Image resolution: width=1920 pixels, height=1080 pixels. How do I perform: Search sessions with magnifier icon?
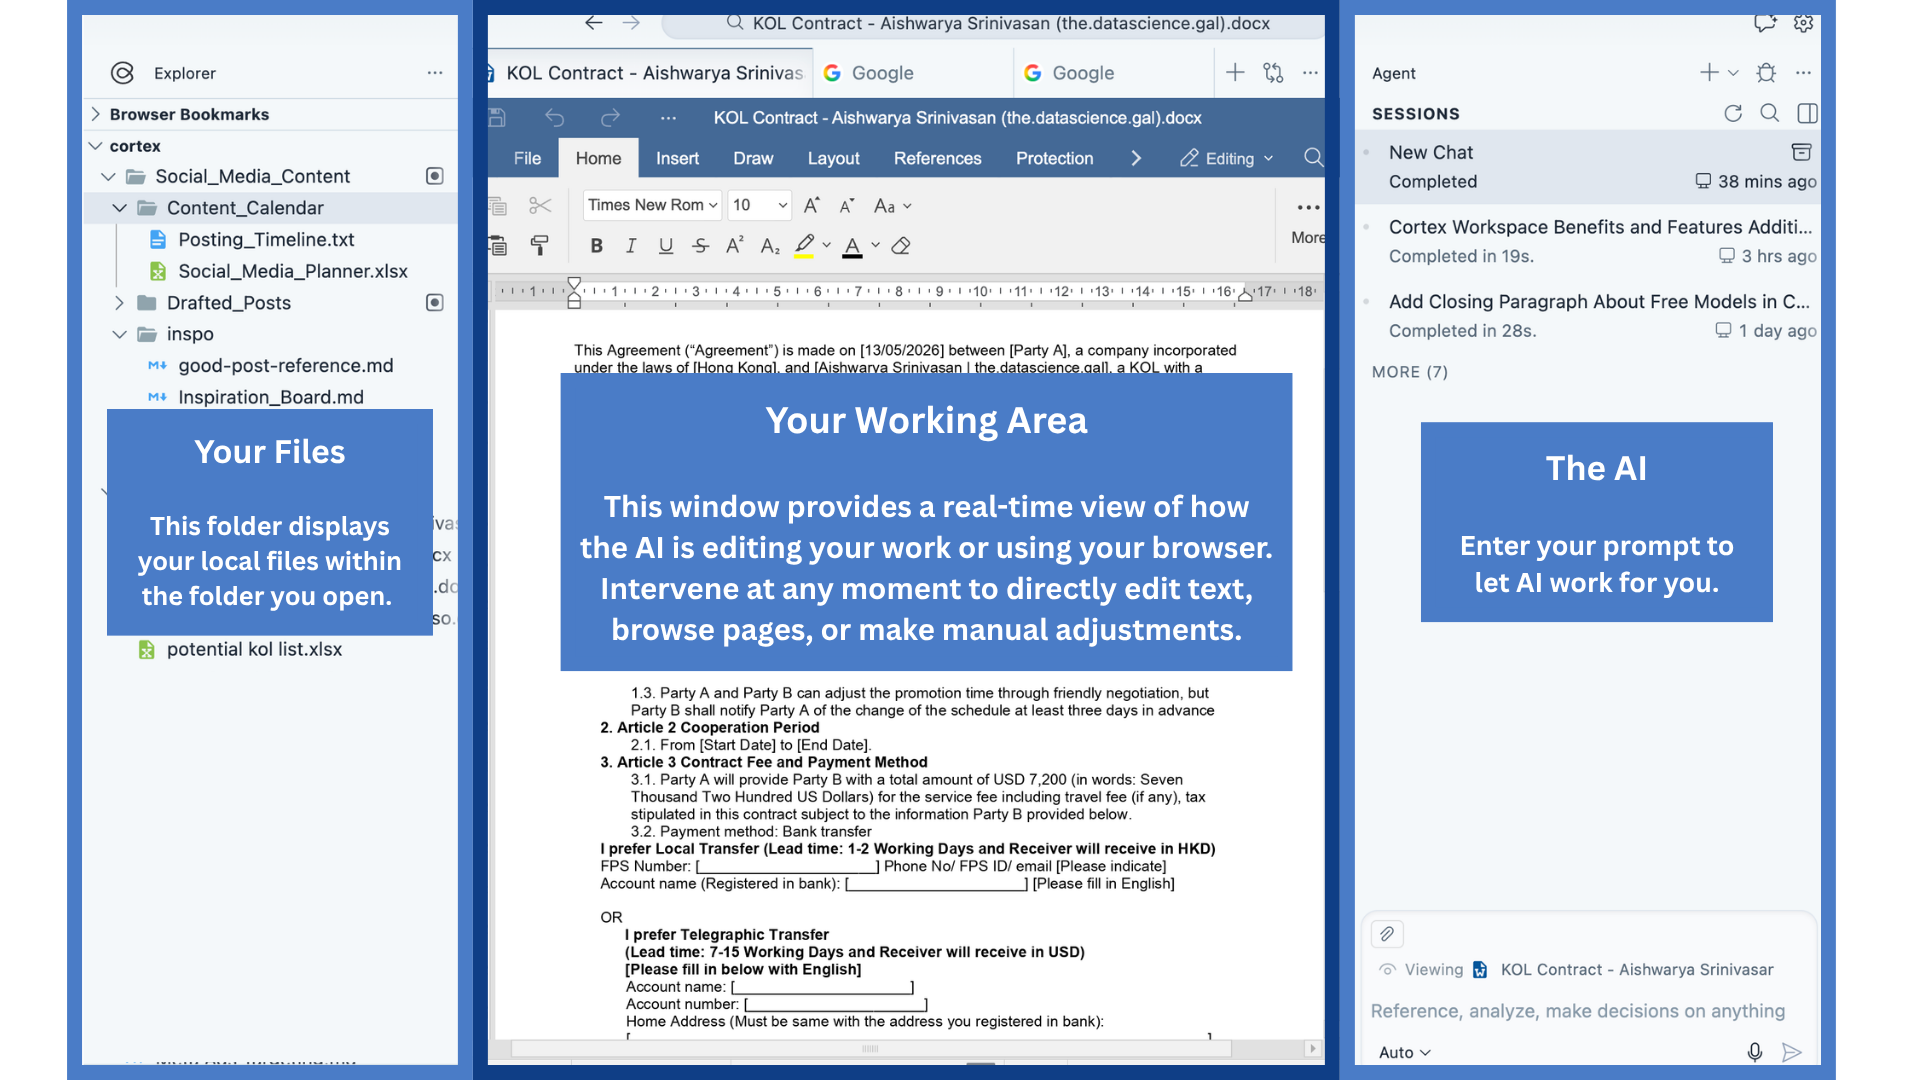(1769, 113)
